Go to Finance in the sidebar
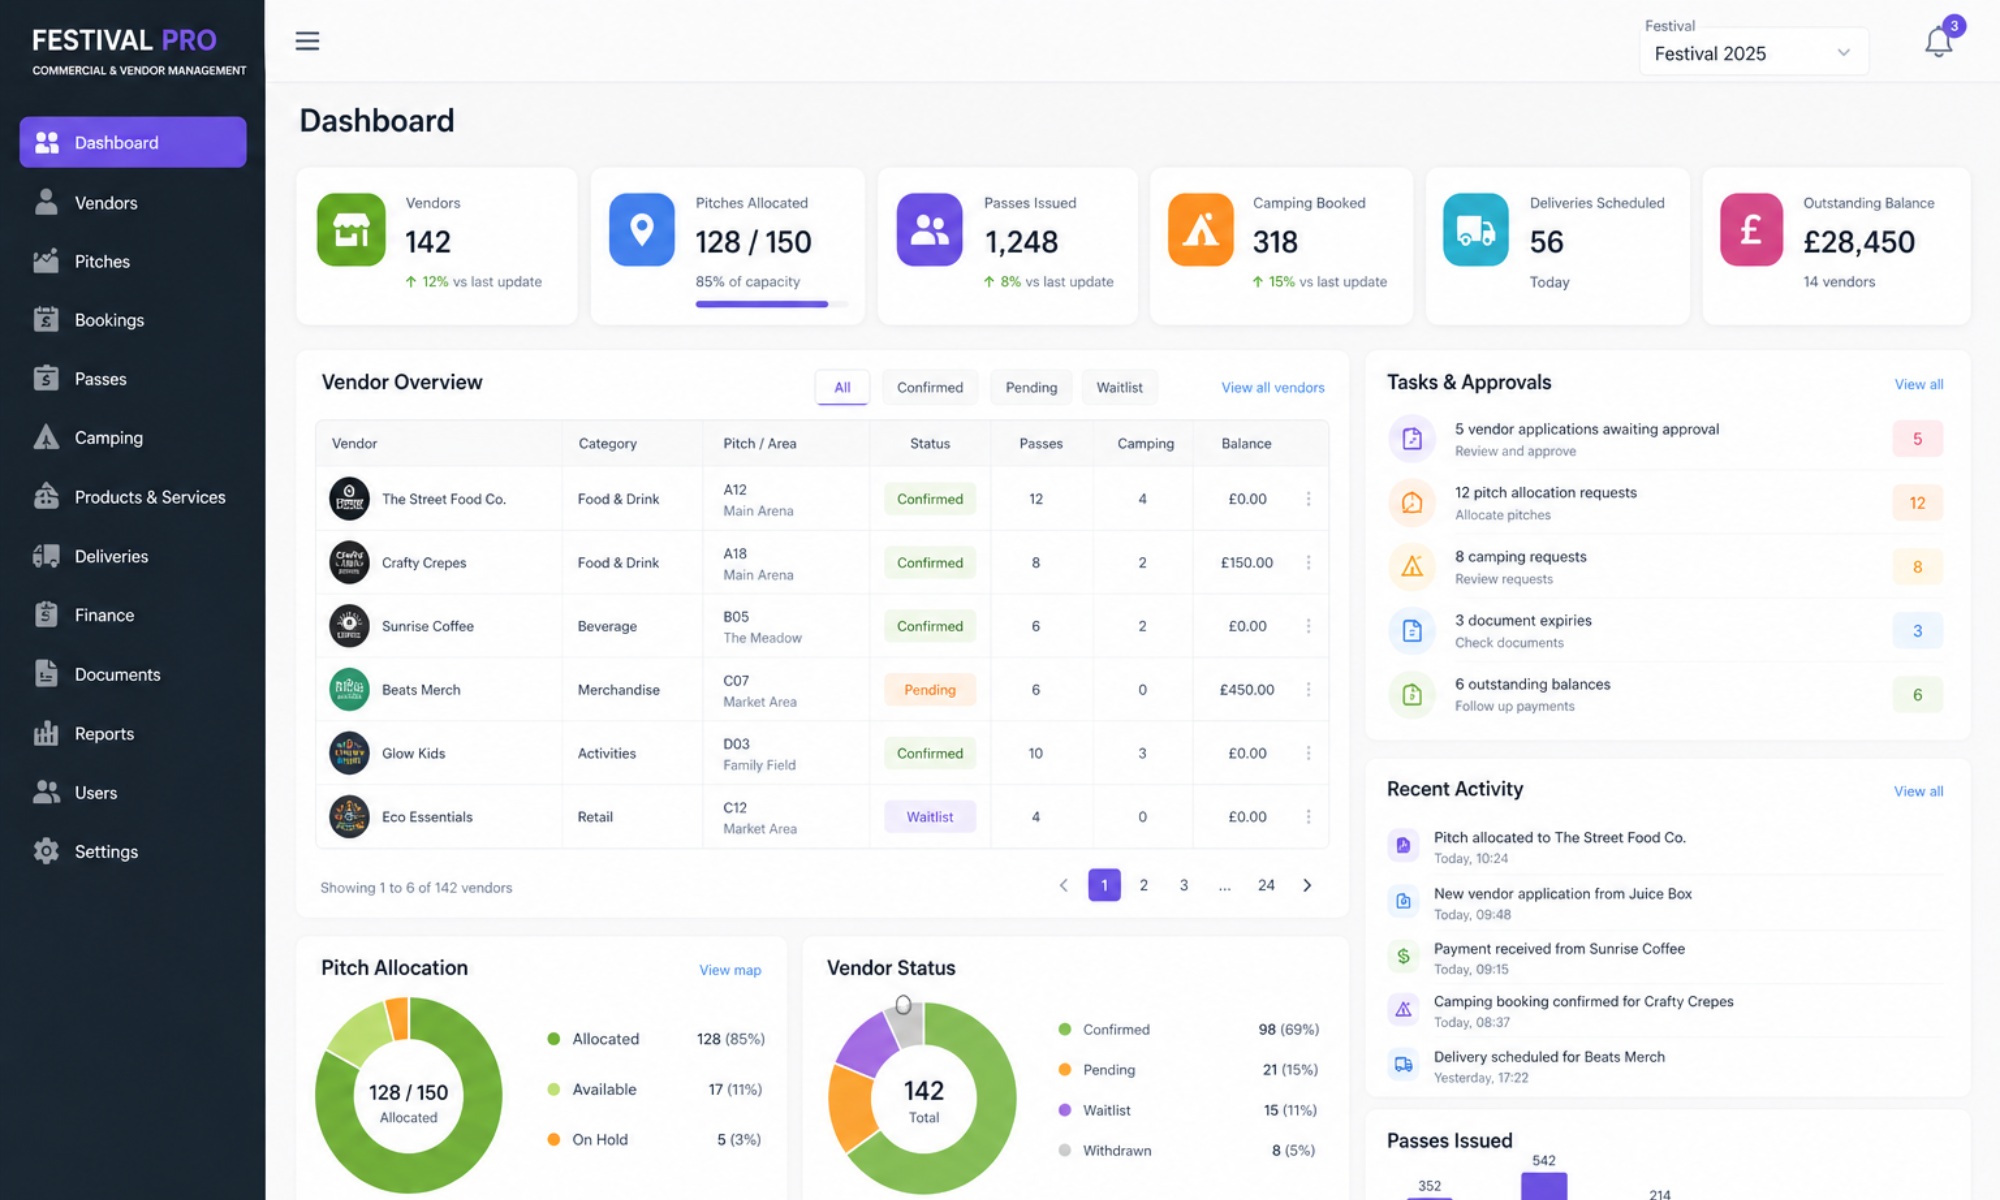This screenshot has width=2000, height=1200. (x=104, y=615)
